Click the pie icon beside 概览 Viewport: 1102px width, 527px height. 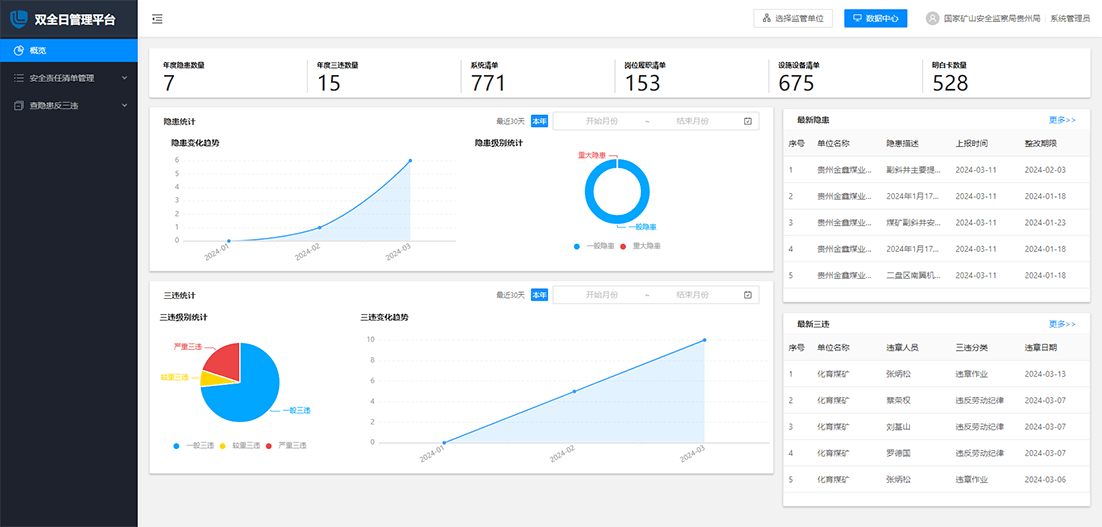18,50
